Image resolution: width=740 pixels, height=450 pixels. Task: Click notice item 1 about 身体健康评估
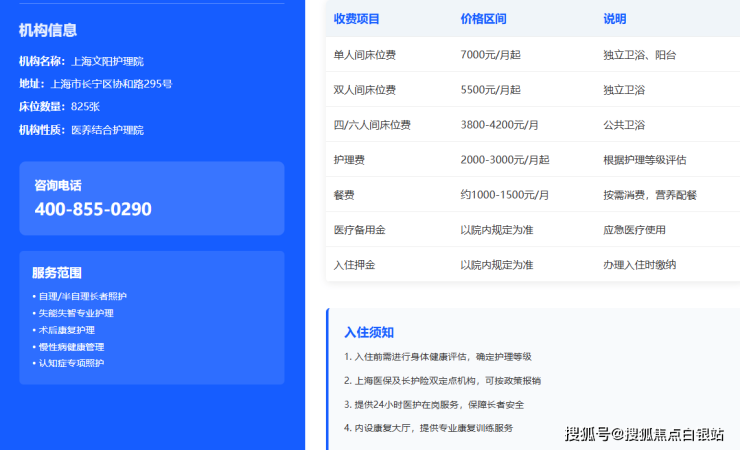(x=437, y=357)
